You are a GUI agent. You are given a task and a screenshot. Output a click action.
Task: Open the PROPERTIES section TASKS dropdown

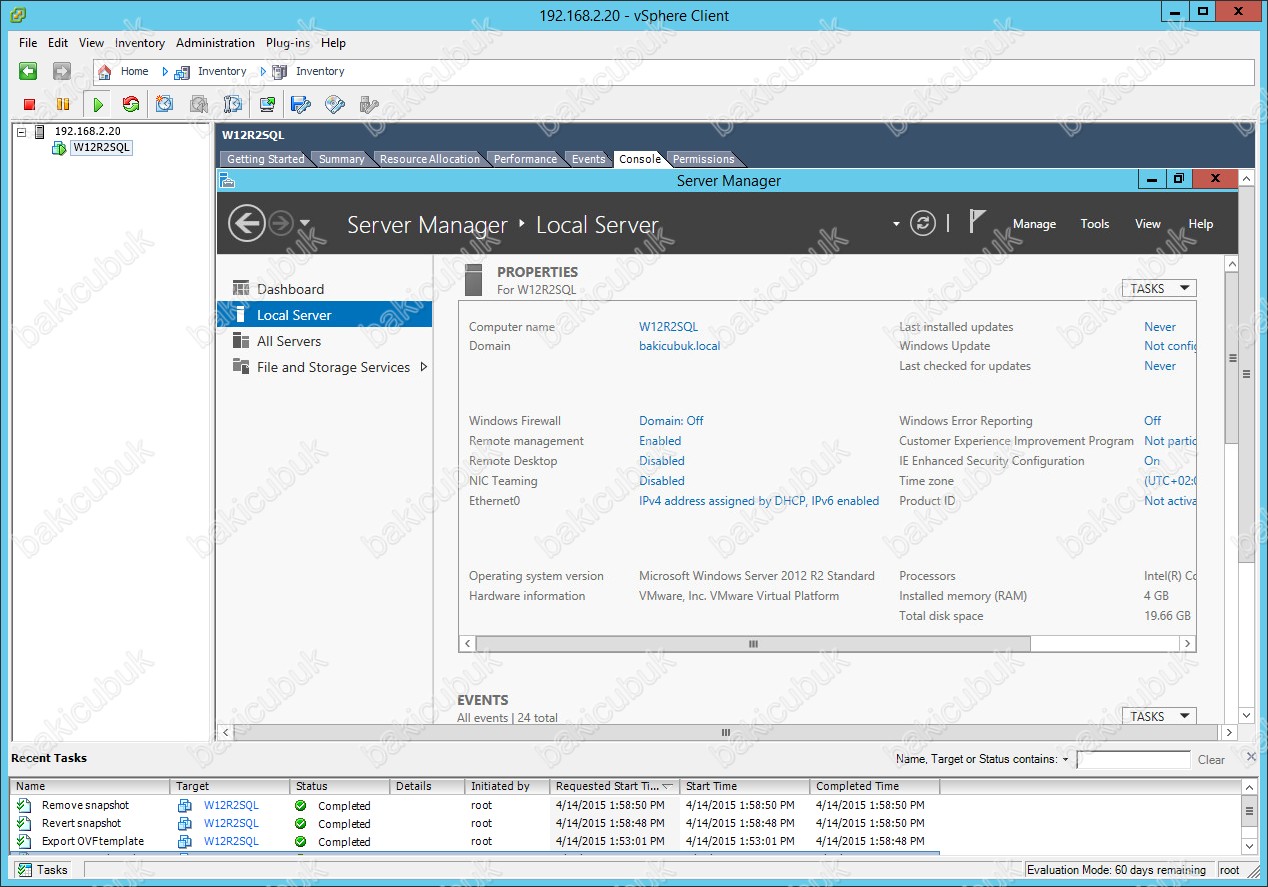coord(1159,288)
